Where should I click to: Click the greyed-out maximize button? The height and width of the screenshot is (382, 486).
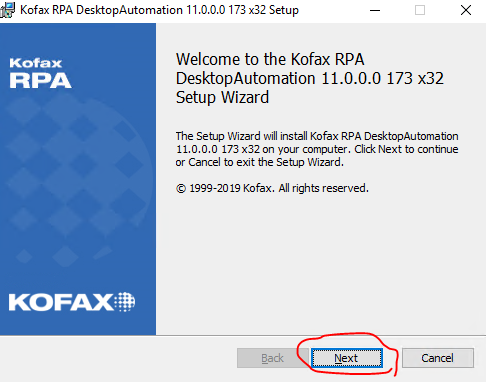coord(420,10)
